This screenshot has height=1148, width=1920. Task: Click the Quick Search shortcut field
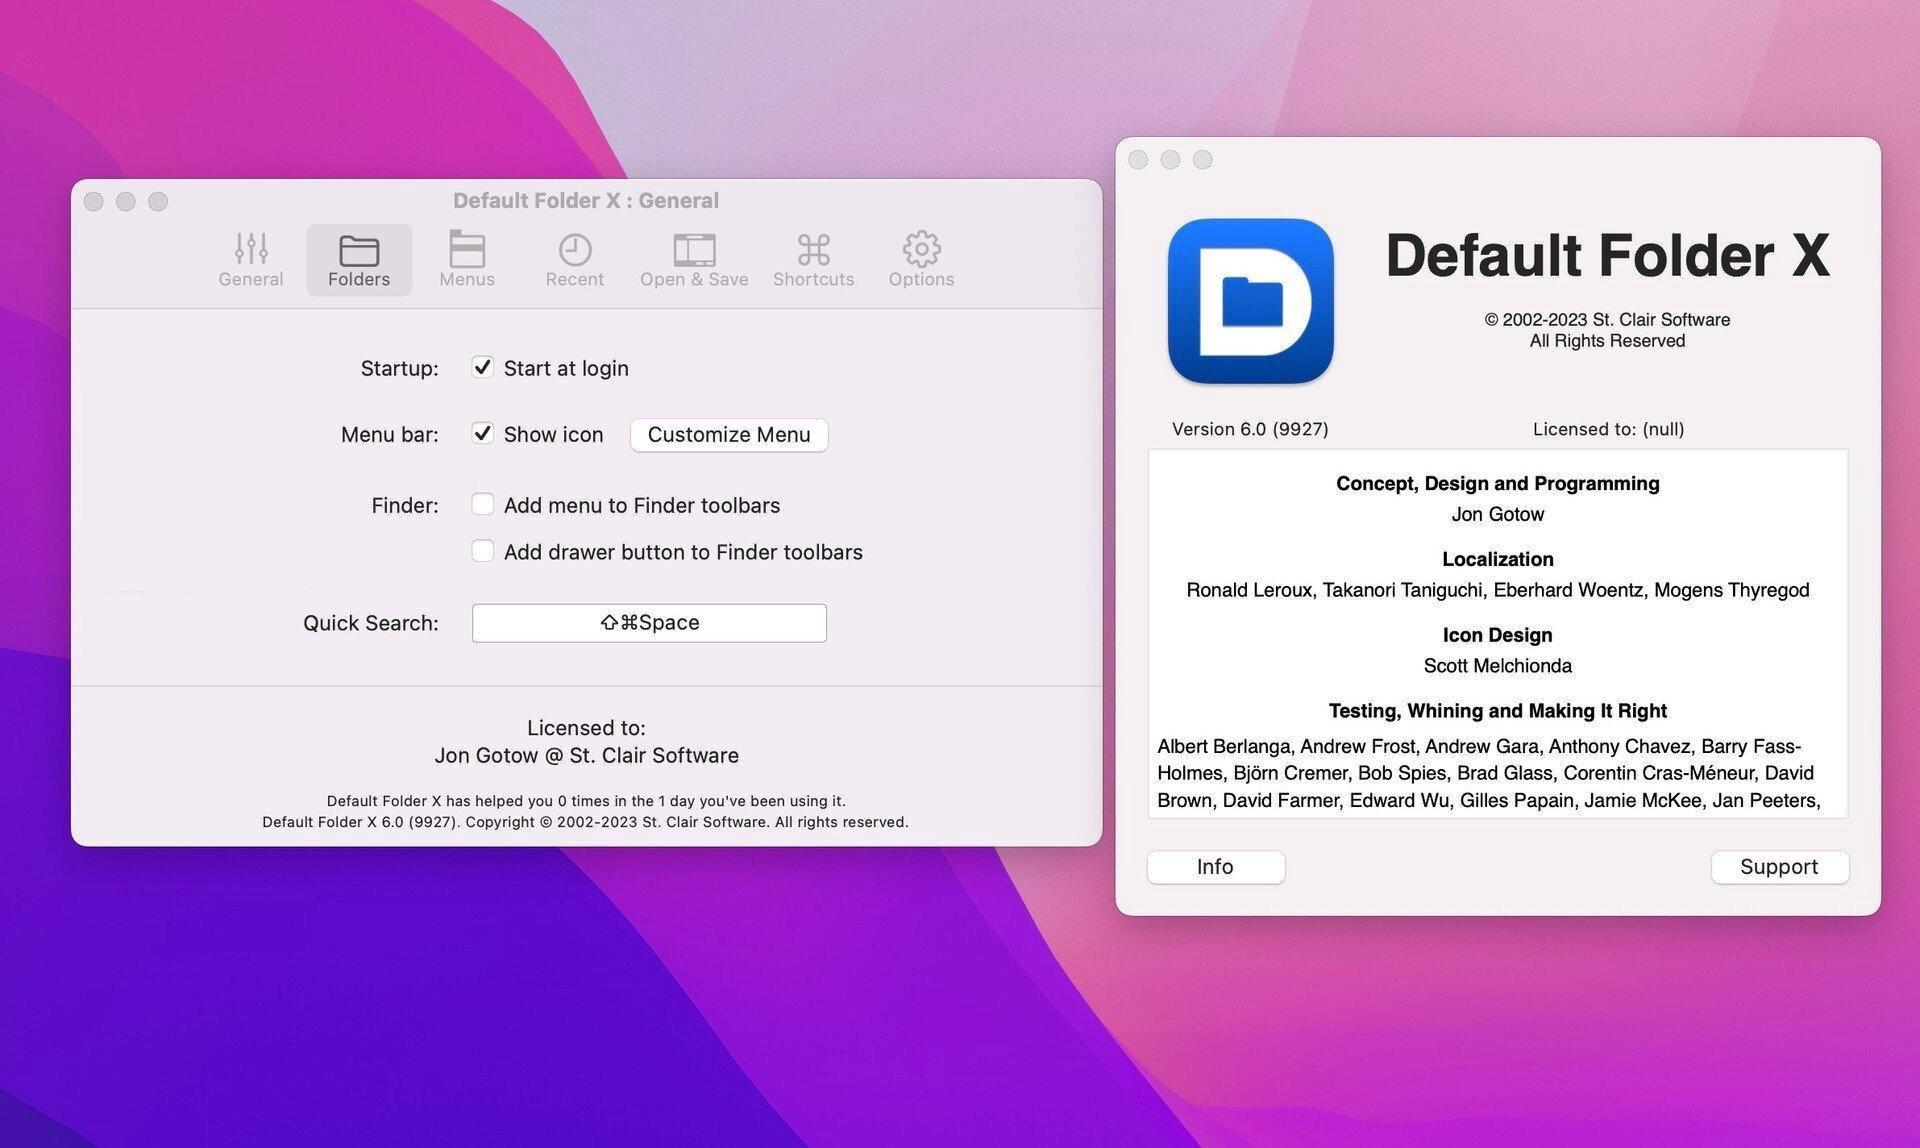coord(649,622)
